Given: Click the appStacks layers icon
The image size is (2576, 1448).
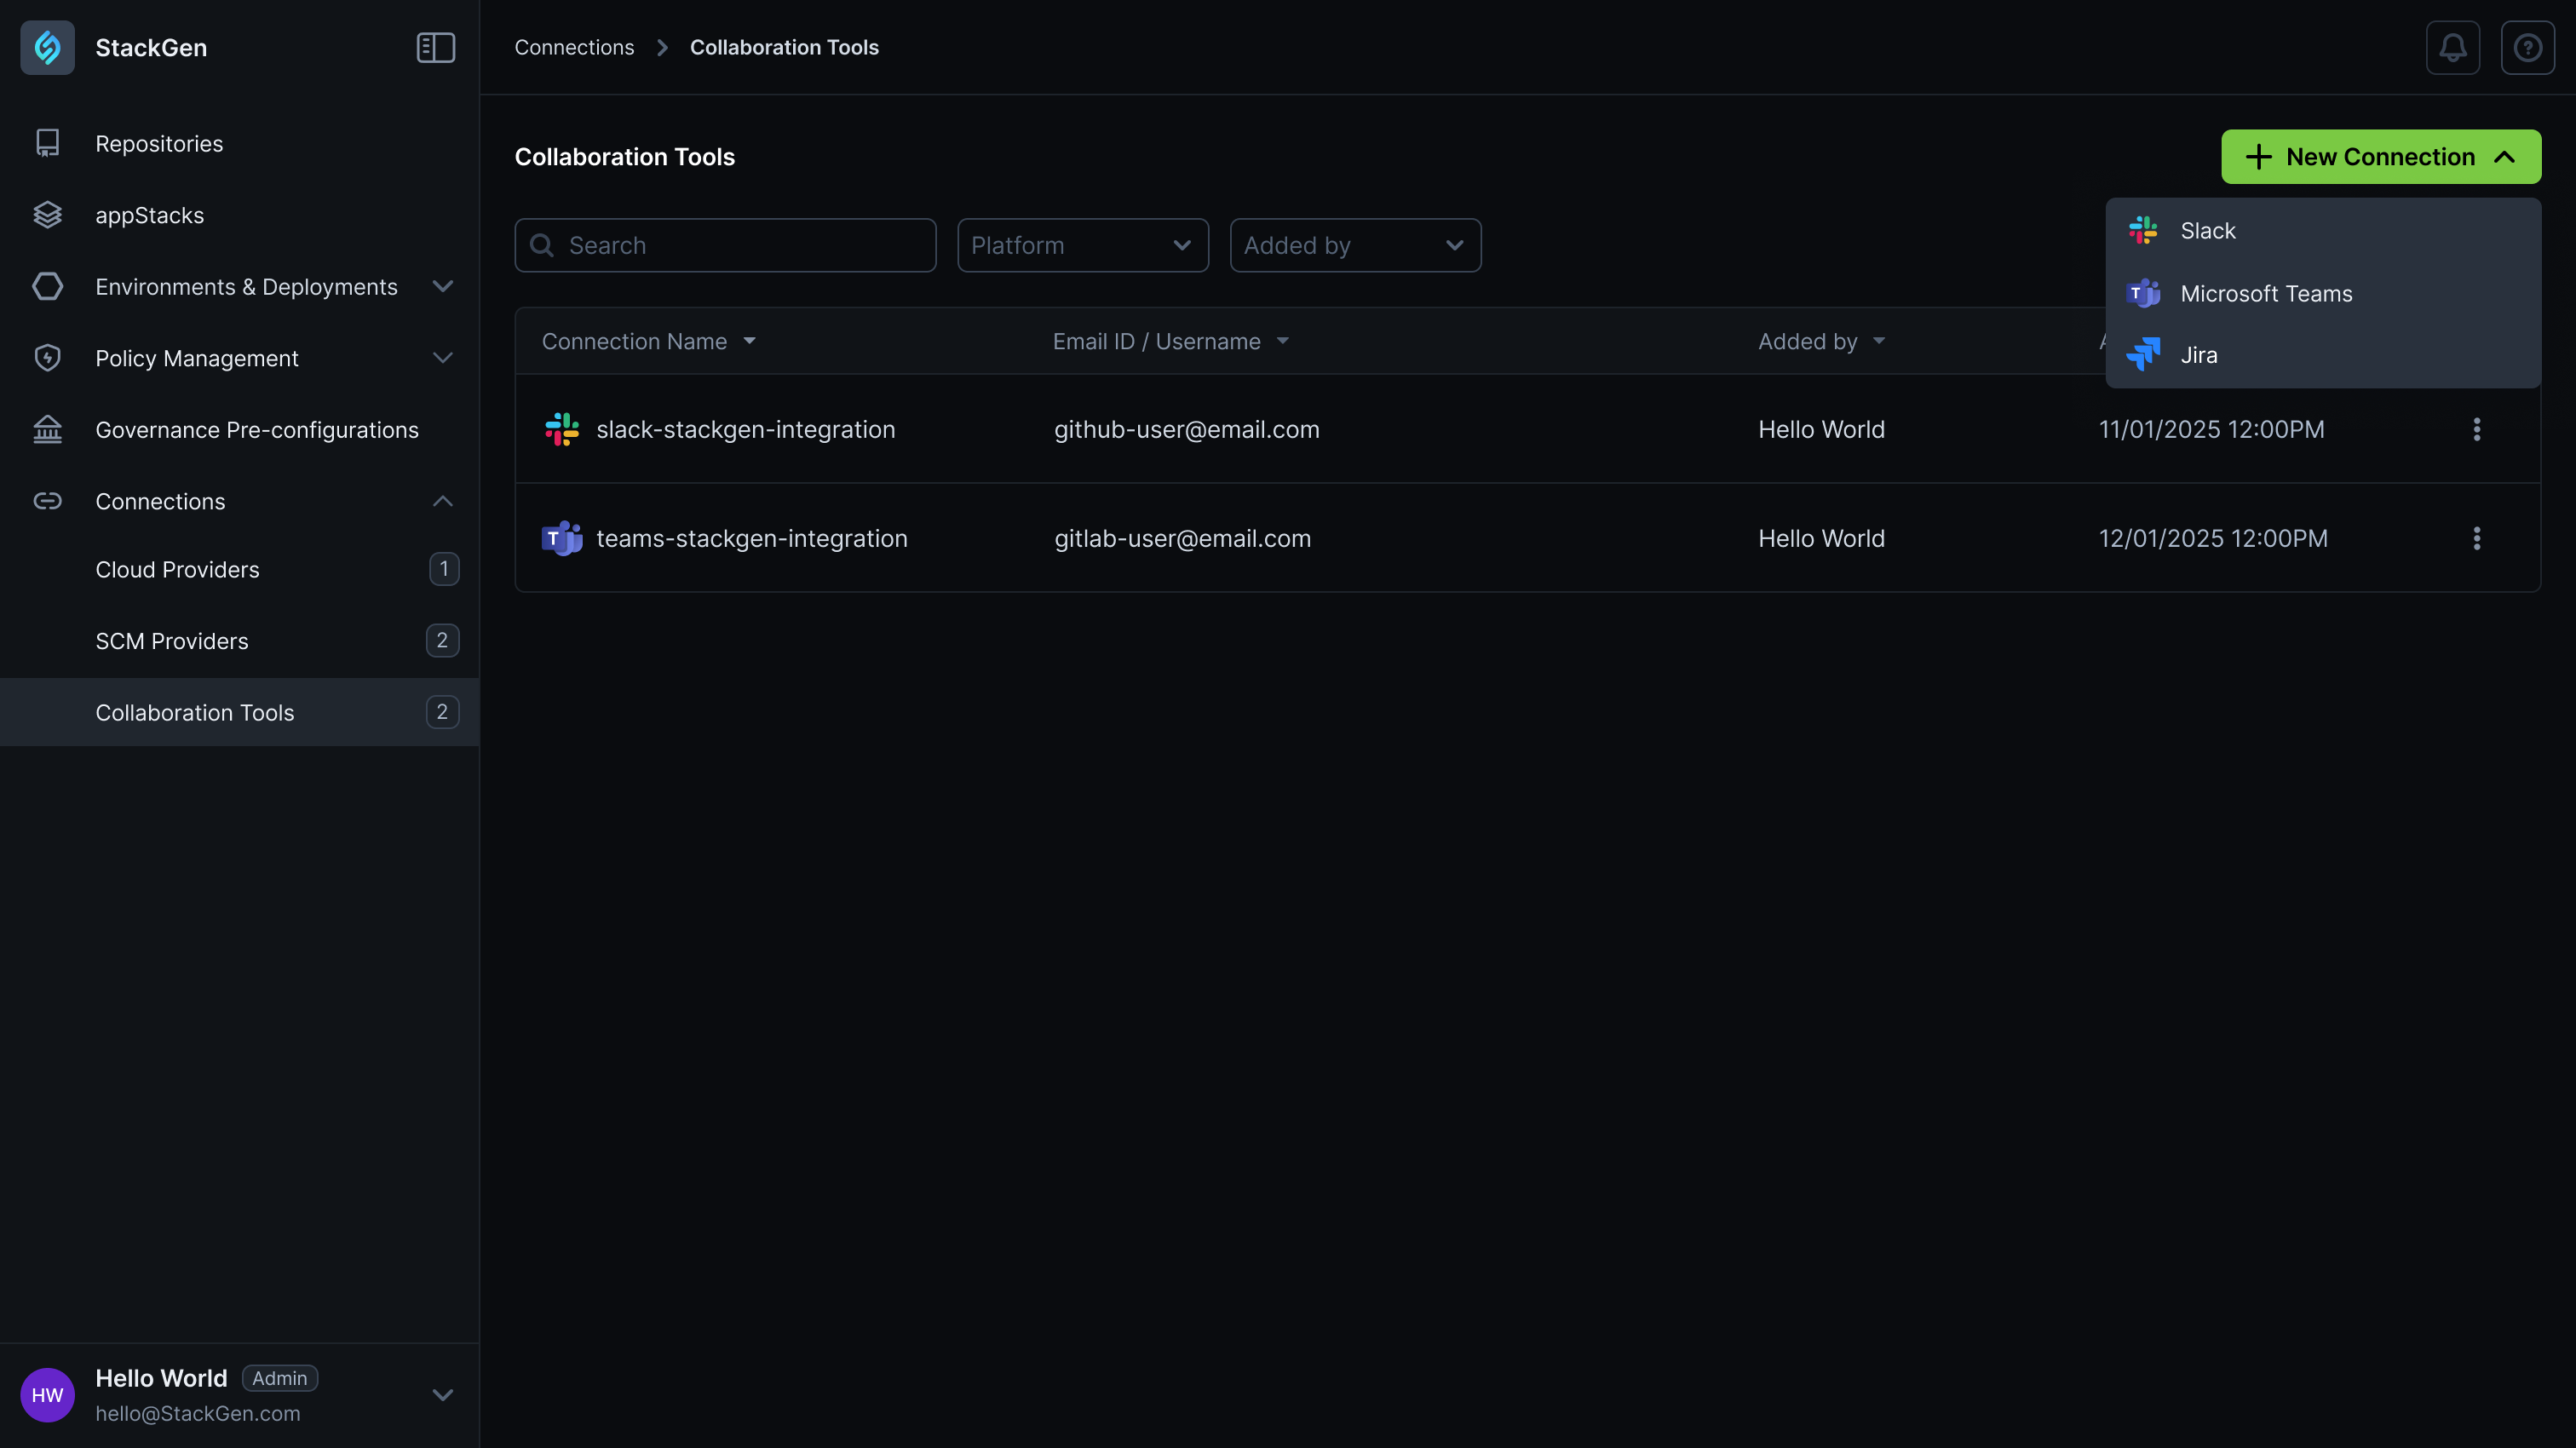Looking at the screenshot, I should 47,215.
